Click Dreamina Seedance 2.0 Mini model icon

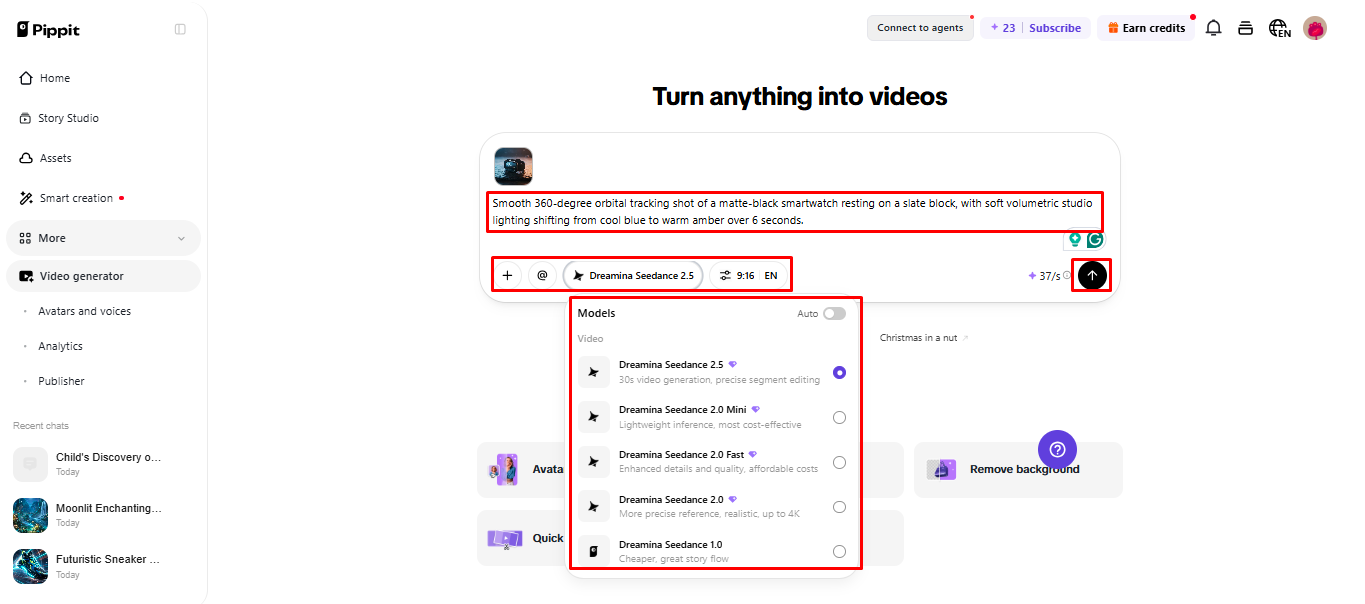594,417
